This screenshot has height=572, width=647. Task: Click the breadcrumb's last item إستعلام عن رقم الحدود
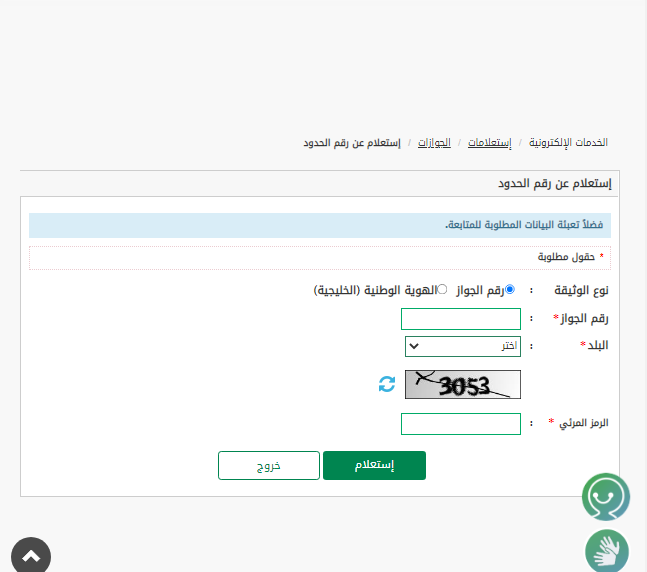pos(351,143)
